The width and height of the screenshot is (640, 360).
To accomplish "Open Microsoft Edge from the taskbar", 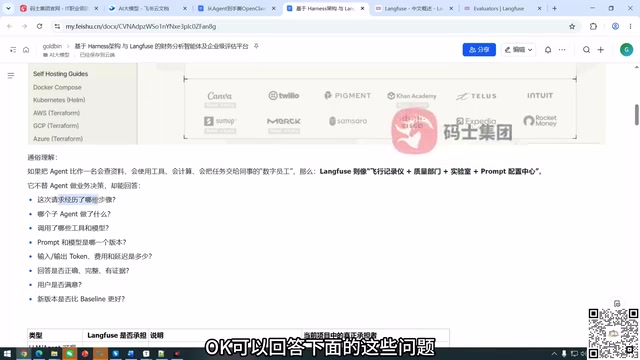I will [x=39, y=353].
